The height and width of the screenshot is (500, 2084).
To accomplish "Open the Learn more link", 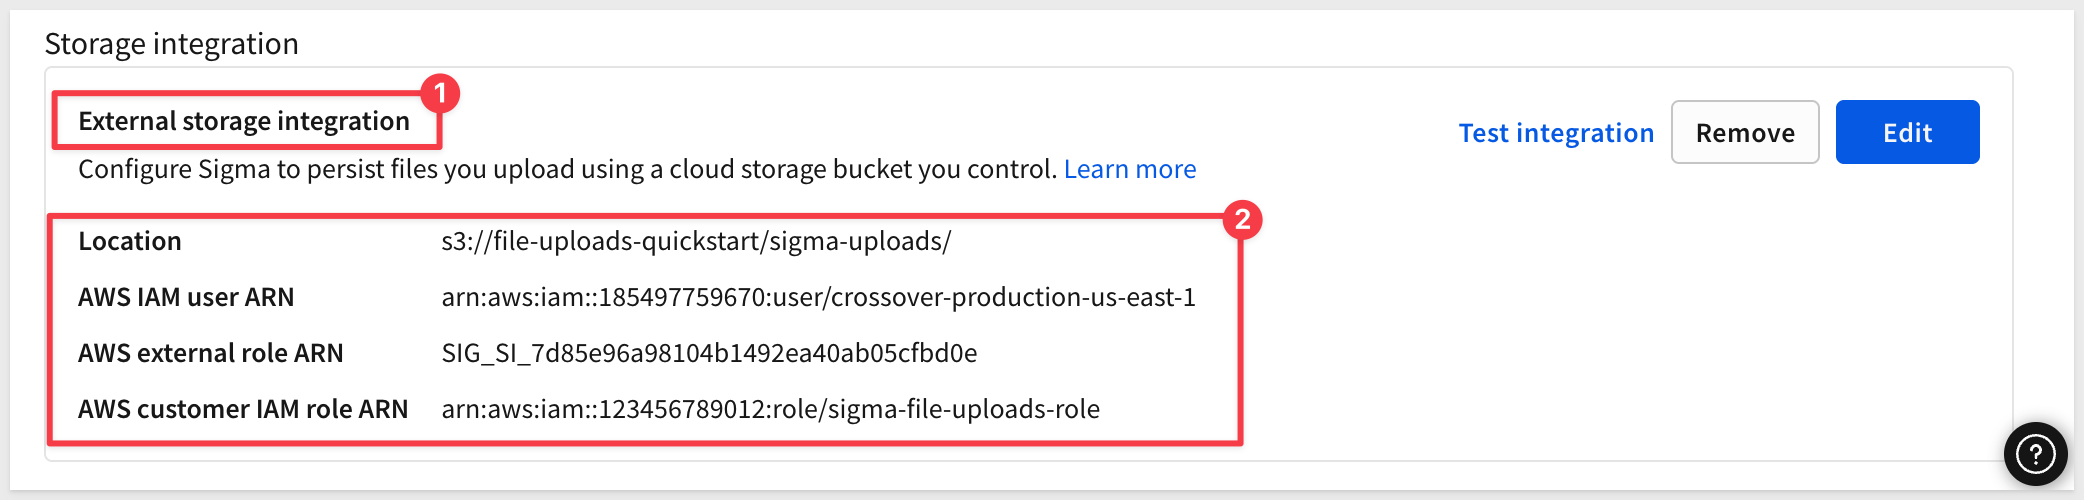I will tap(1130, 169).
